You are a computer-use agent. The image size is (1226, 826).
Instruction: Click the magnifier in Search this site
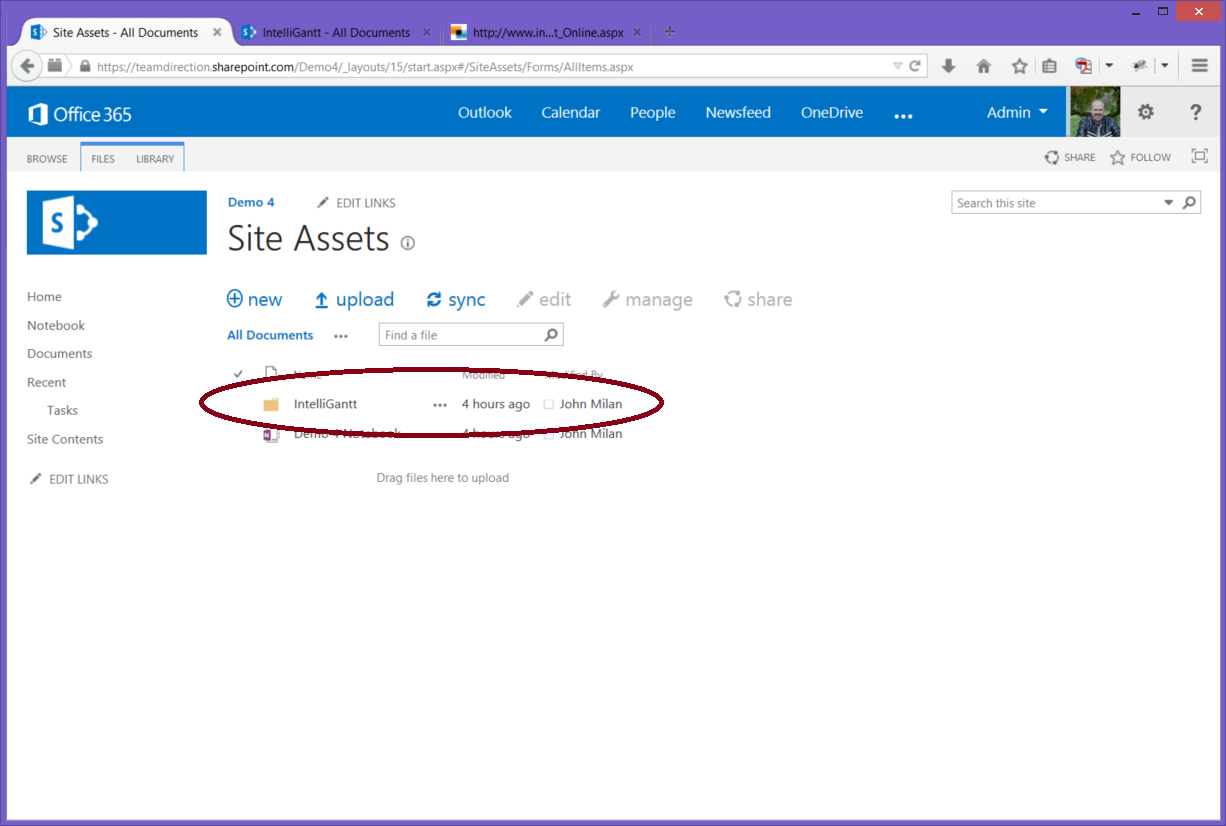click(1189, 203)
